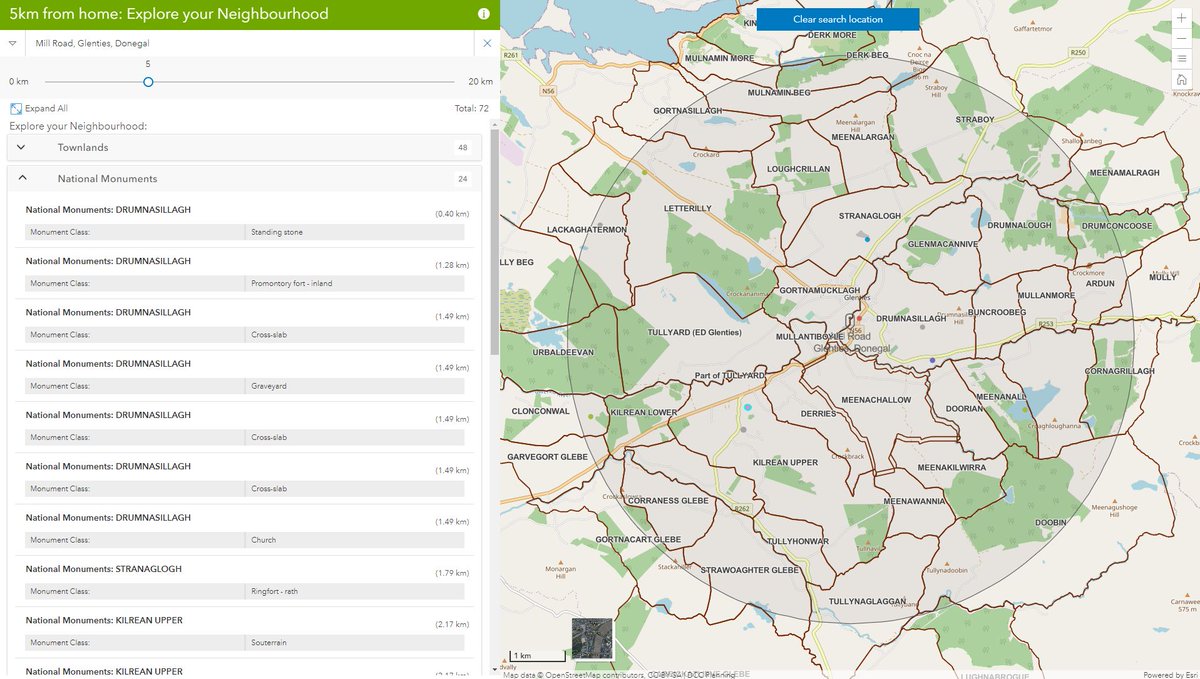Select the Promontory fort - inland row
This screenshot has height=679, width=1200.
click(x=245, y=283)
